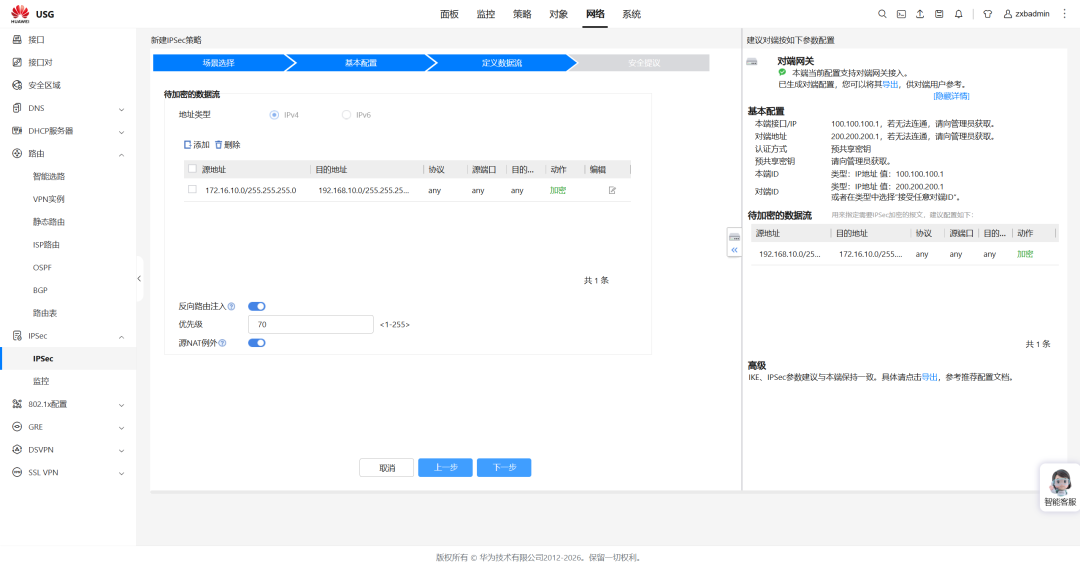Viewport: 1080px width, 568px height.
Task: Switch to the 面板 top tab
Action: [449, 14]
